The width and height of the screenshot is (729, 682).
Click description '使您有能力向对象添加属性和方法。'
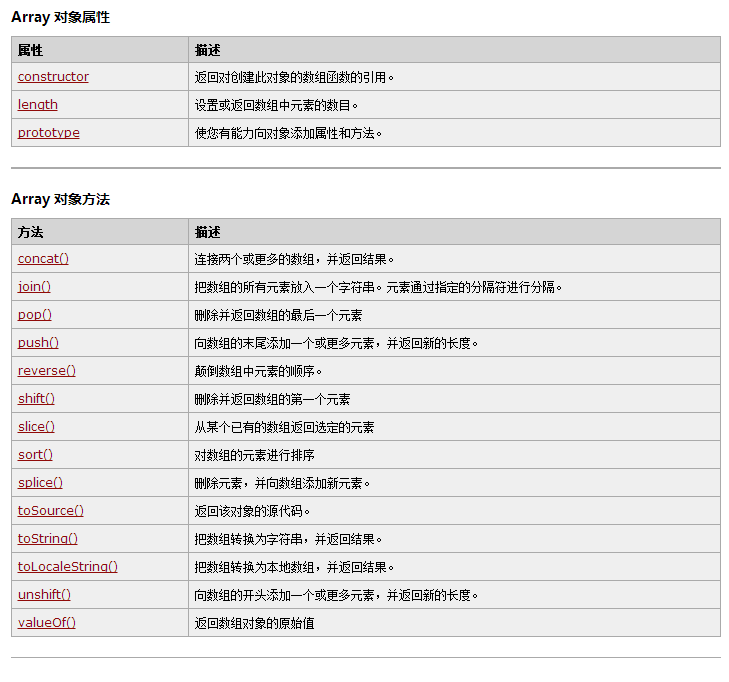pyautogui.click(x=288, y=133)
